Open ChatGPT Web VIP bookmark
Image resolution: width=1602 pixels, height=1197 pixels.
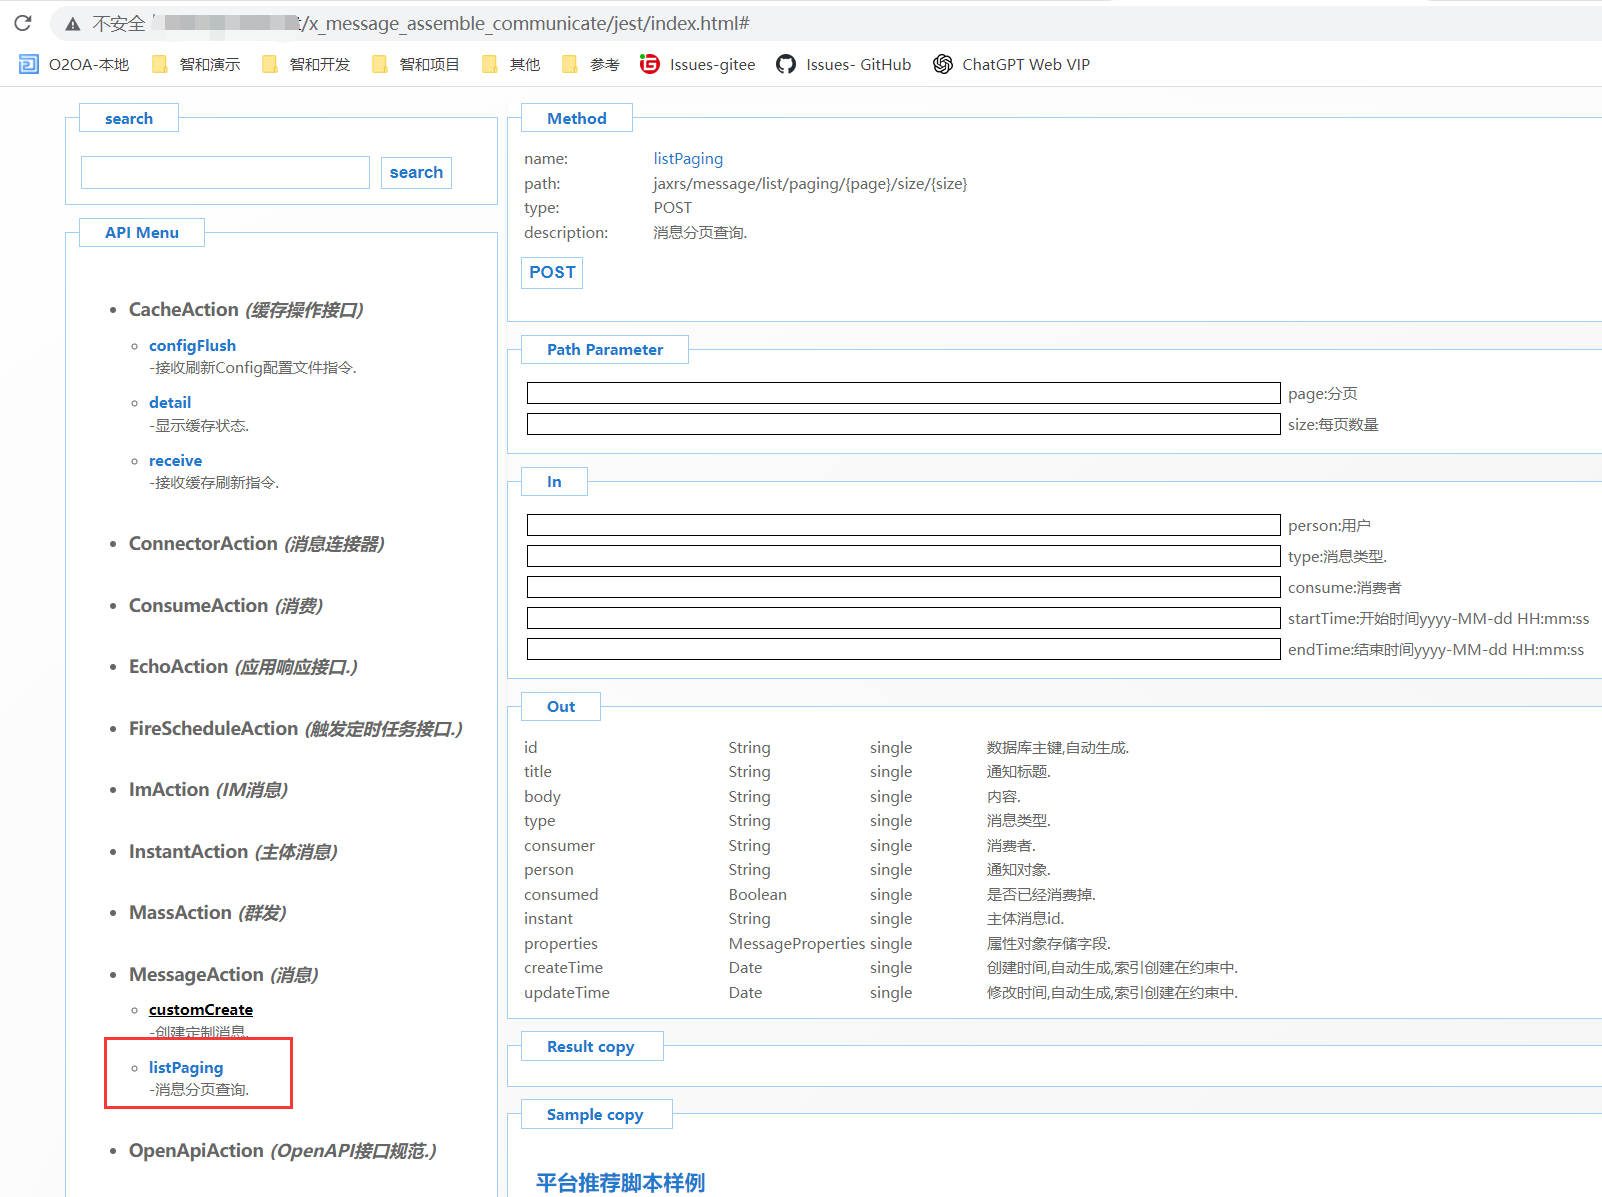coord(1011,64)
